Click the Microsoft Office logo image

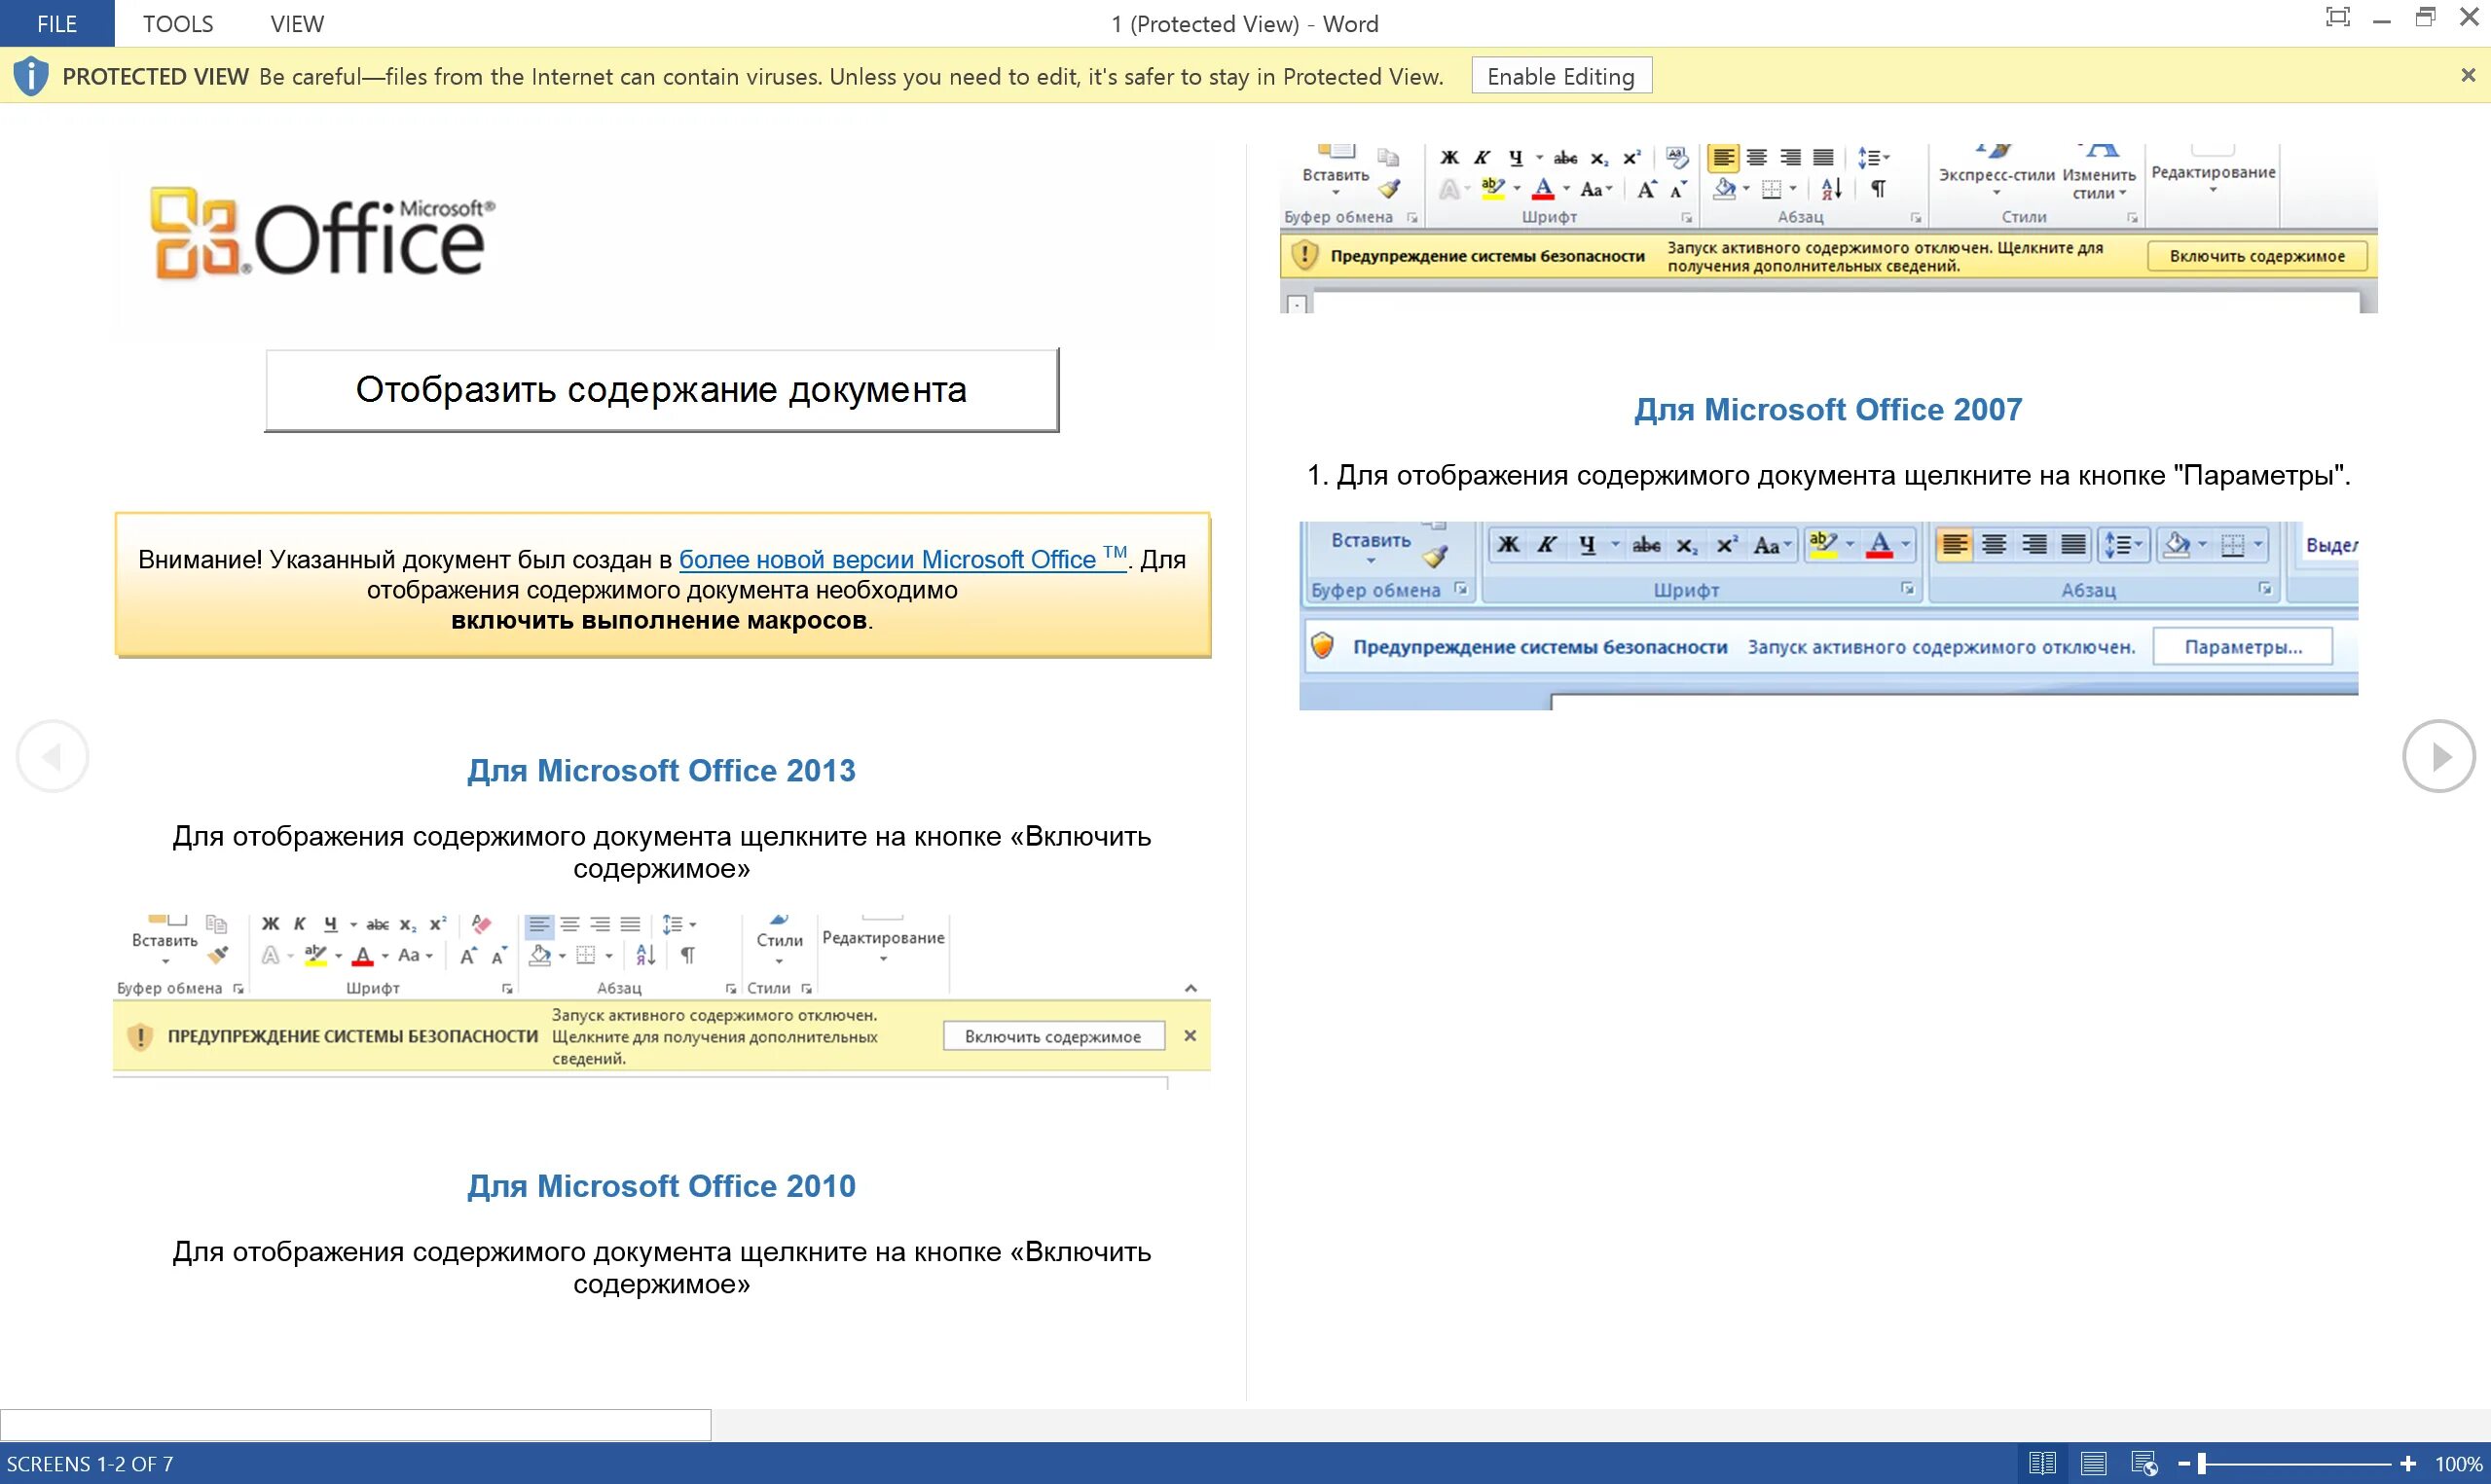tap(322, 233)
